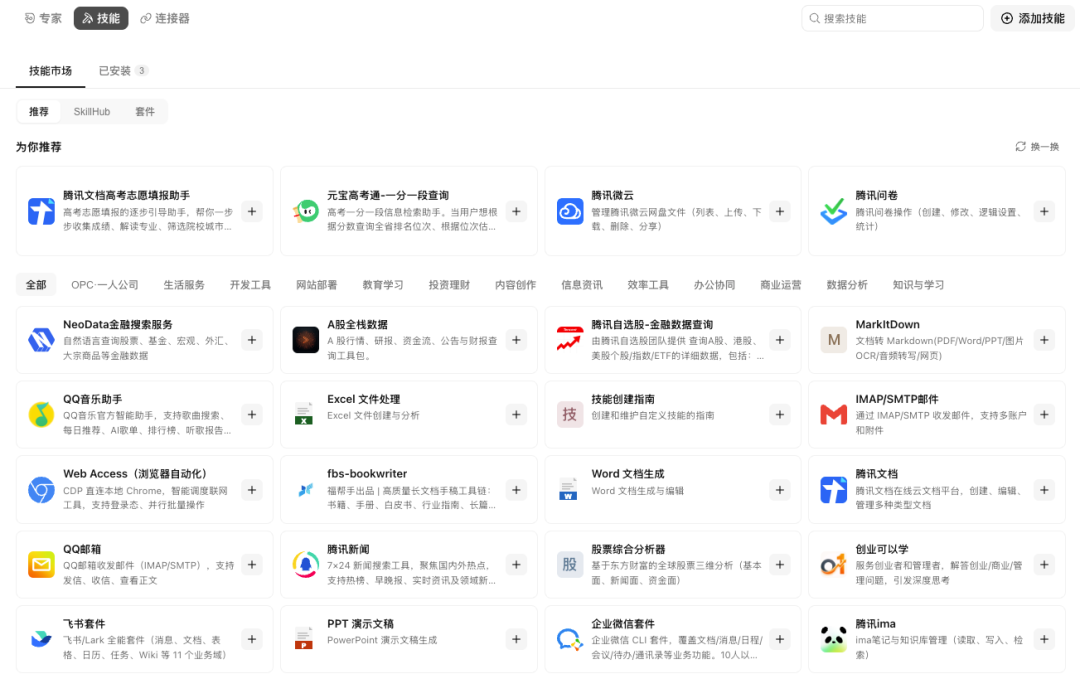Filter by 数据分析 category
This screenshot has height=674, width=1080.
pos(847,285)
